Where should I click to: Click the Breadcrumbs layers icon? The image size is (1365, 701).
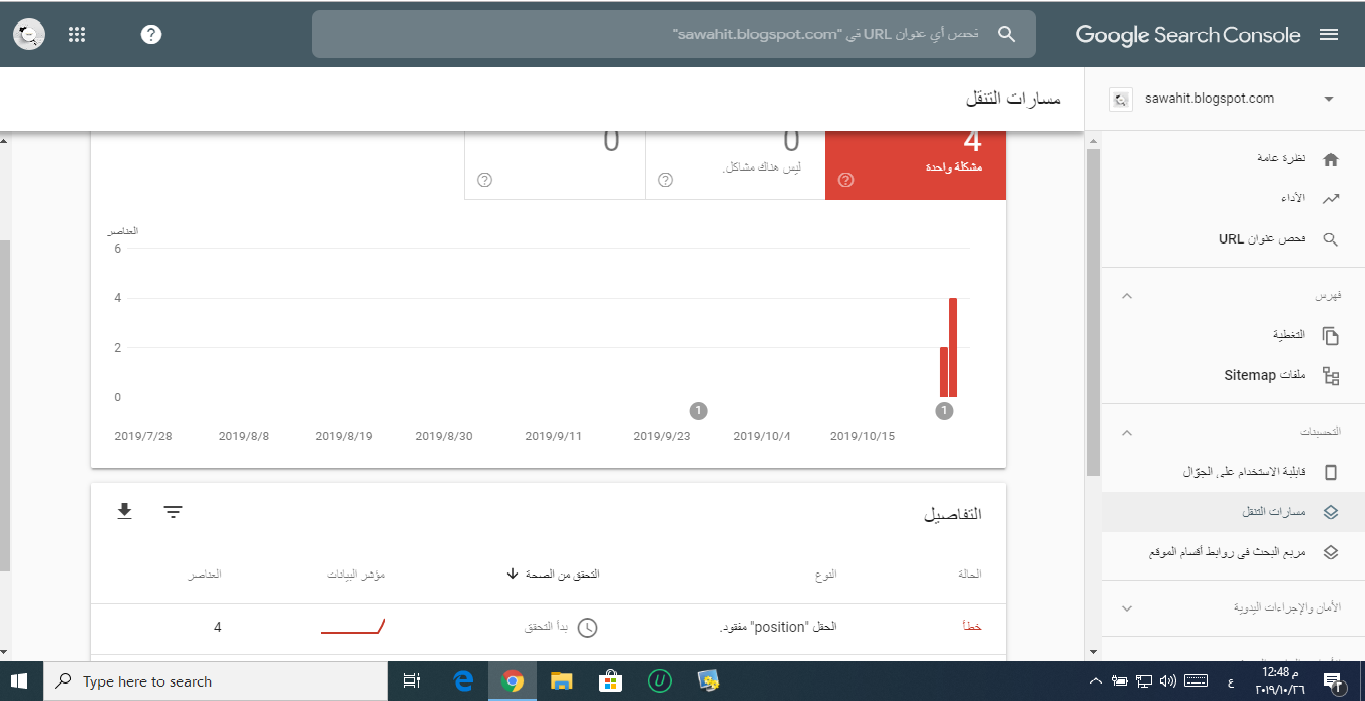coord(1330,512)
